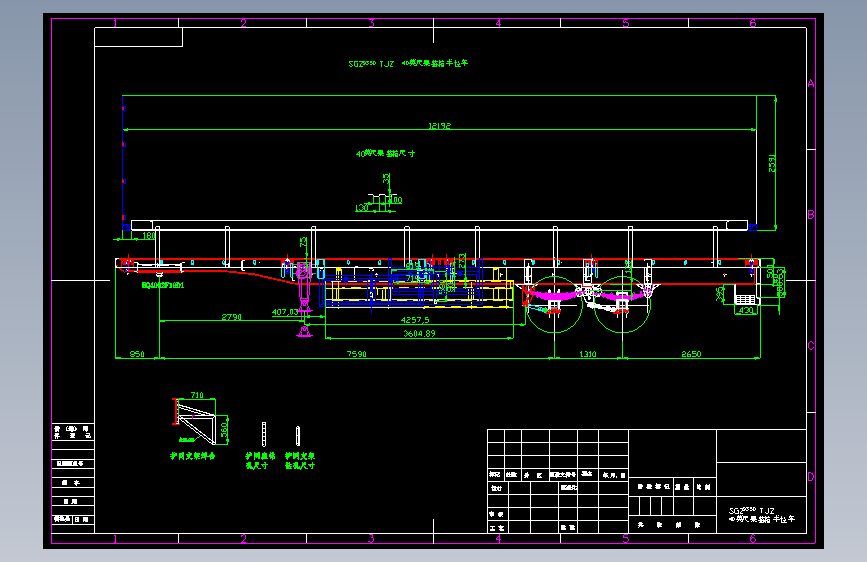Click the 560 bracket height dimension

[x=224, y=430]
